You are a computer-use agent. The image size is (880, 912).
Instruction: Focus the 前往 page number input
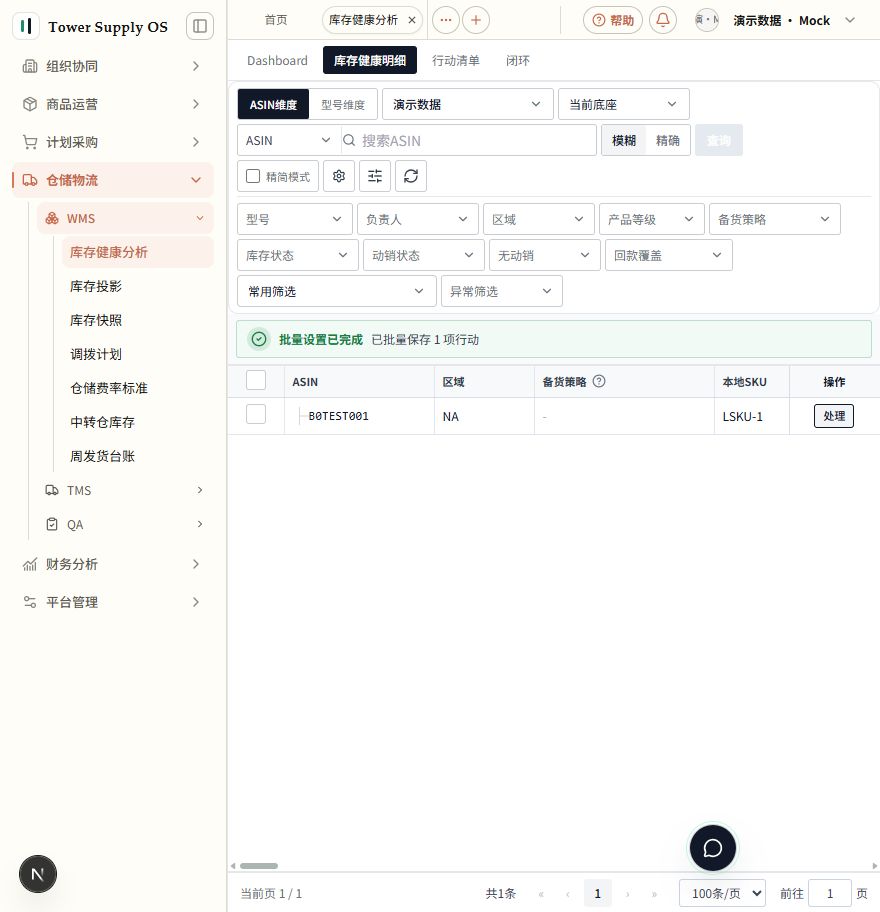click(830, 893)
